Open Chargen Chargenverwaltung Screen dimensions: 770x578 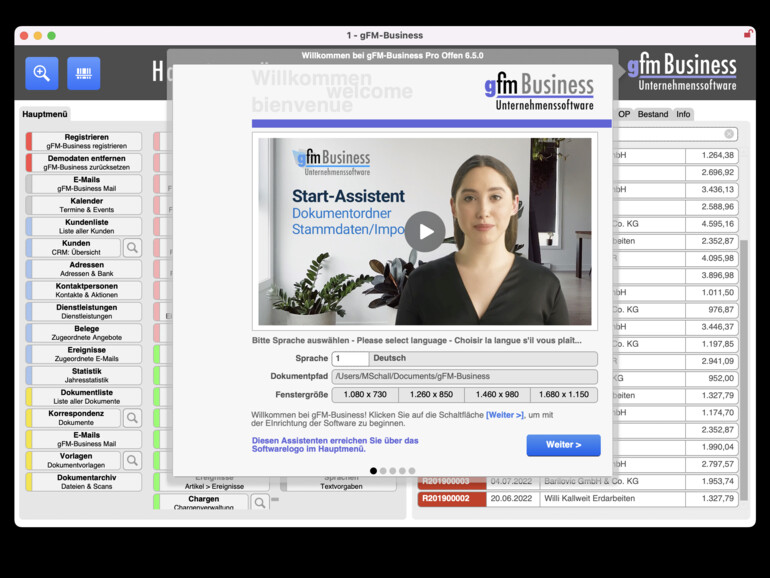201,502
